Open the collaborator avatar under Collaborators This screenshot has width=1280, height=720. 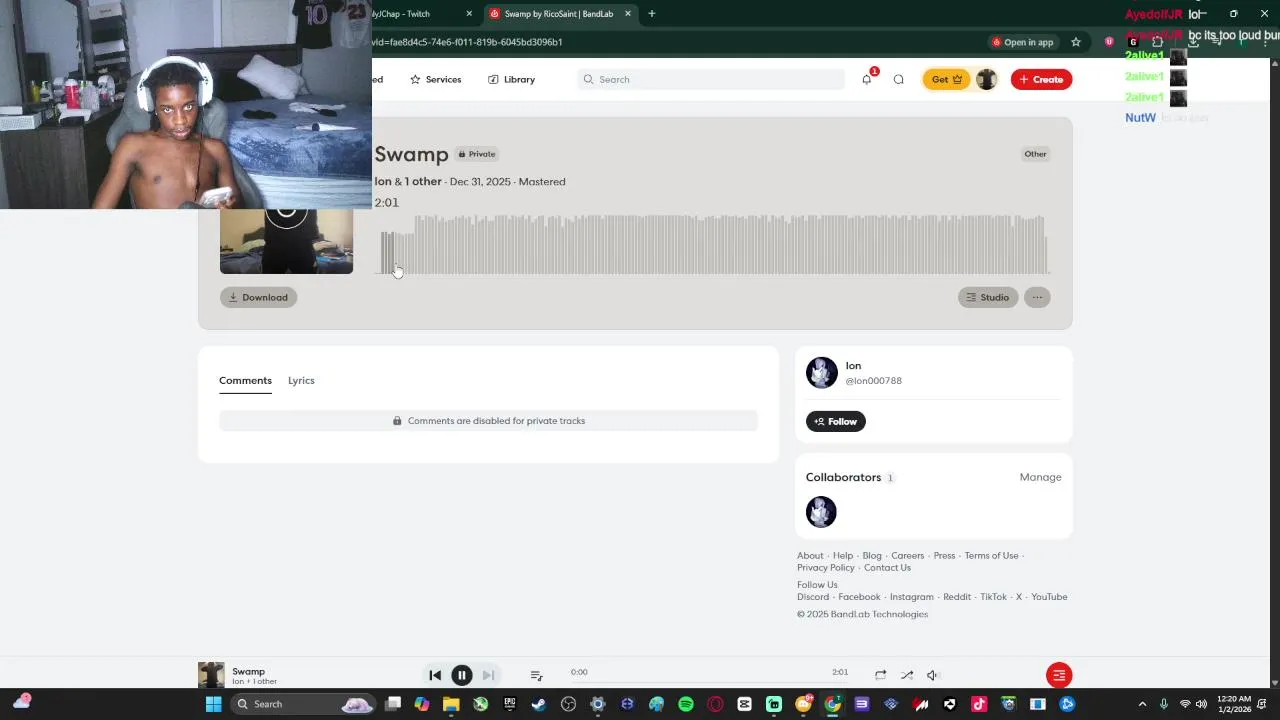(821, 512)
